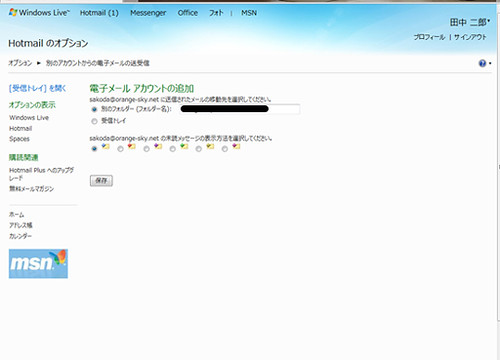Click the 保存 save button

pyautogui.click(x=101, y=181)
